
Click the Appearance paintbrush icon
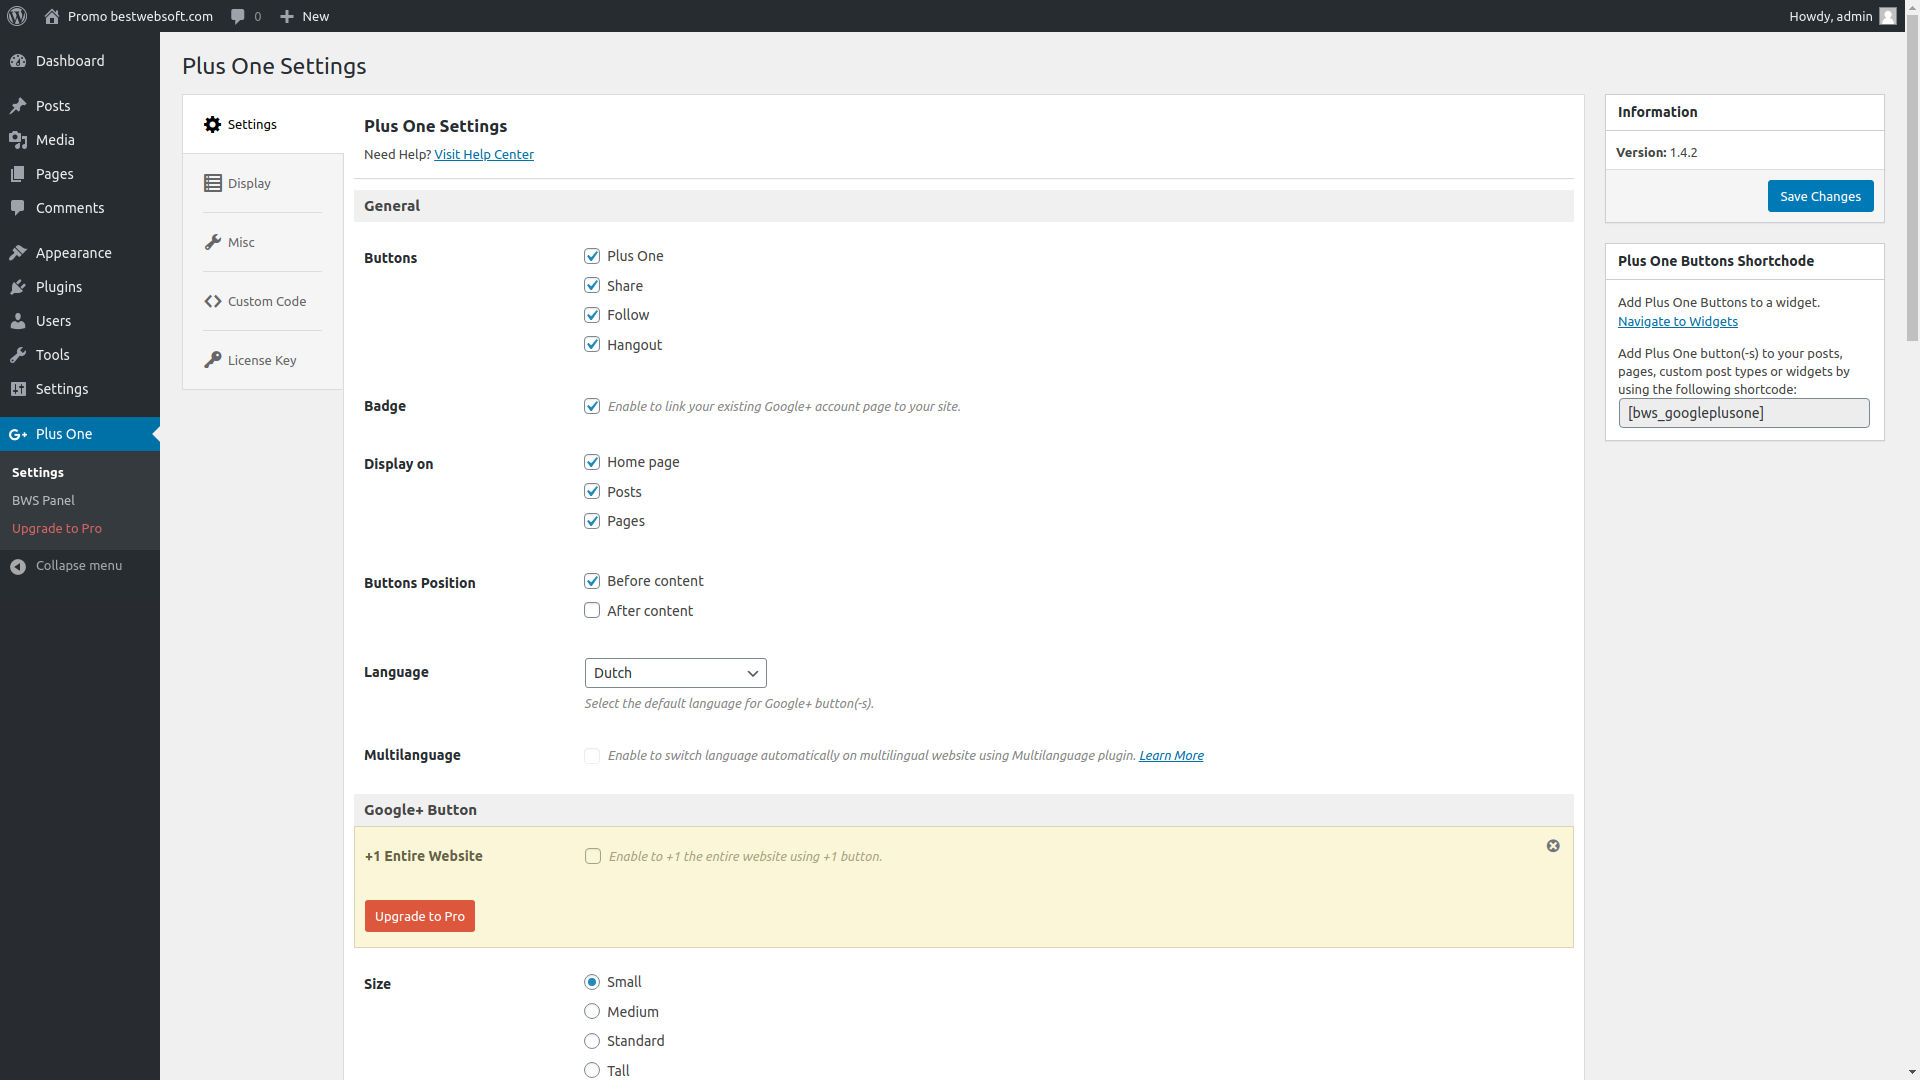point(18,253)
